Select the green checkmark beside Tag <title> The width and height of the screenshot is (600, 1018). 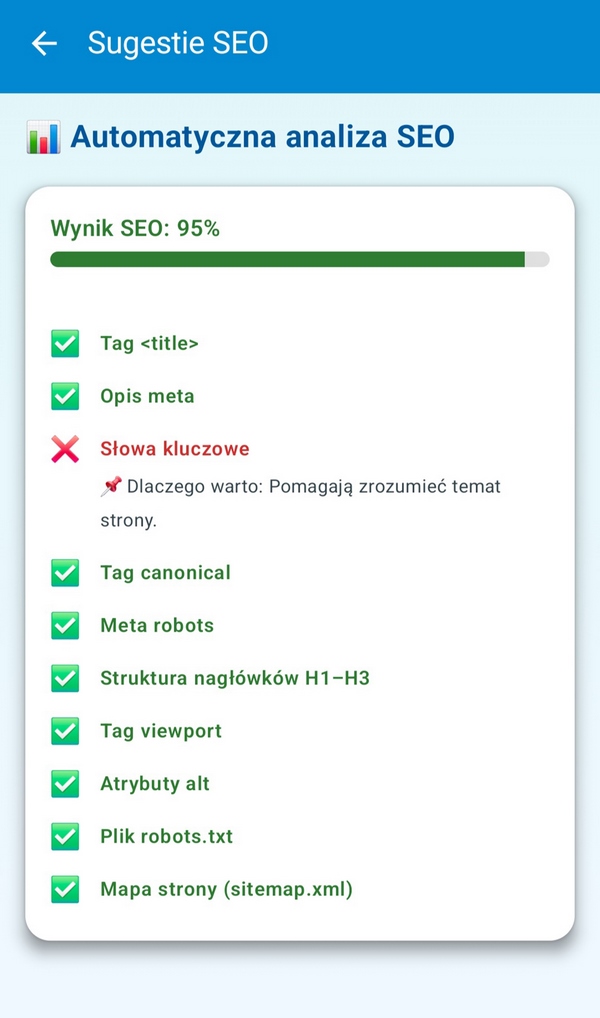click(64, 343)
